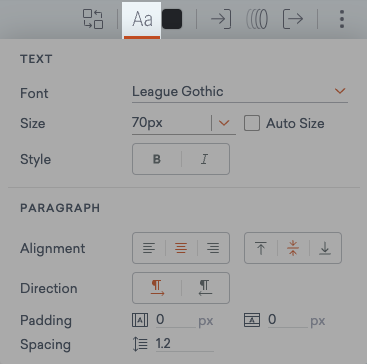Select center horizontal alignment
The height and width of the screenshot is (364, 367).
tap(181, 248)
